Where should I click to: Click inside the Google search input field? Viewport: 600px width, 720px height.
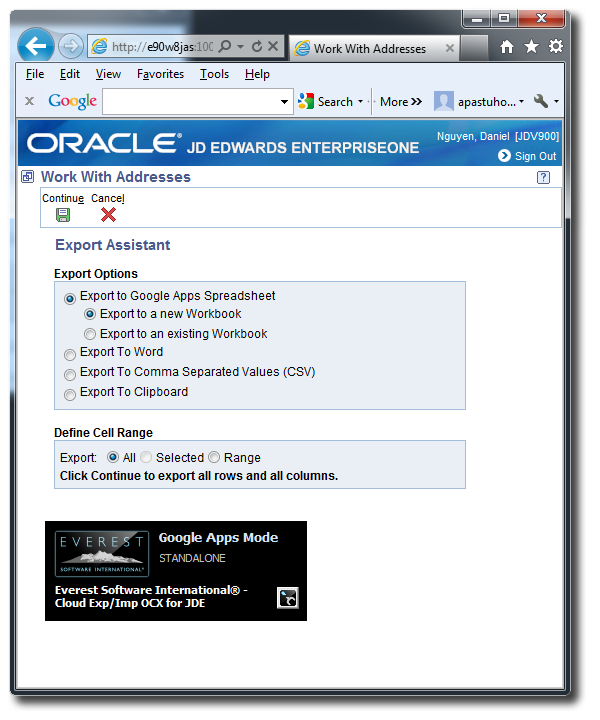click(191, 101)
